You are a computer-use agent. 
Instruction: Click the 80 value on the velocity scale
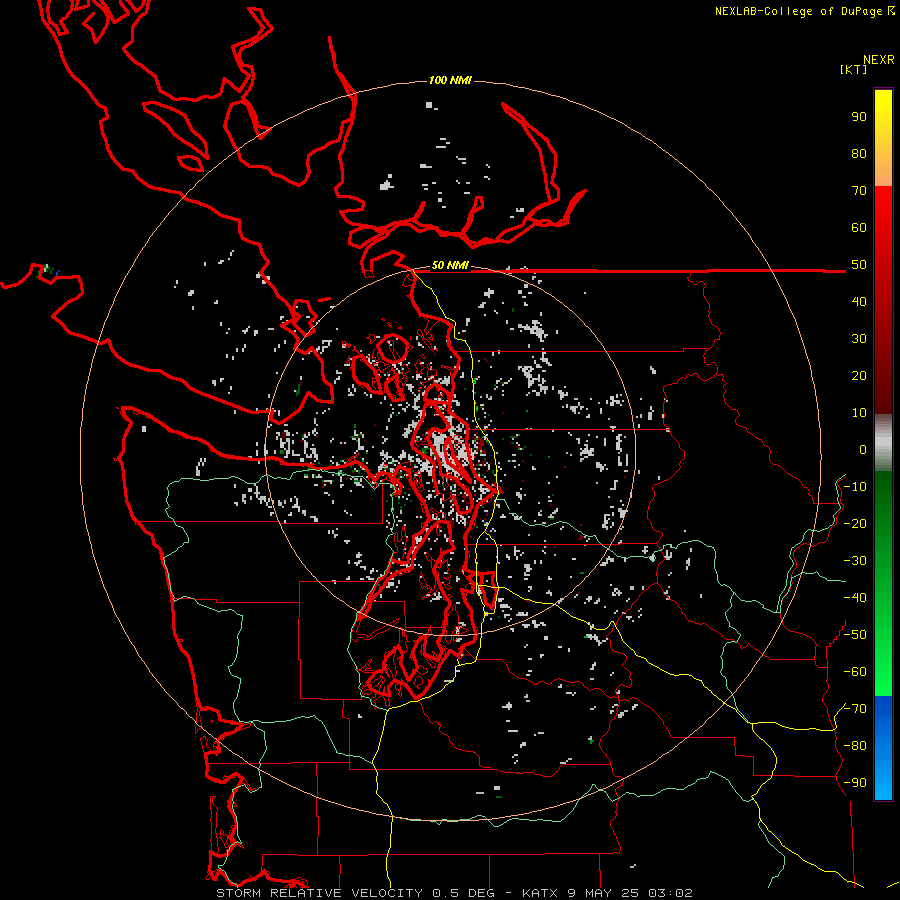click(x=859, y=154)
